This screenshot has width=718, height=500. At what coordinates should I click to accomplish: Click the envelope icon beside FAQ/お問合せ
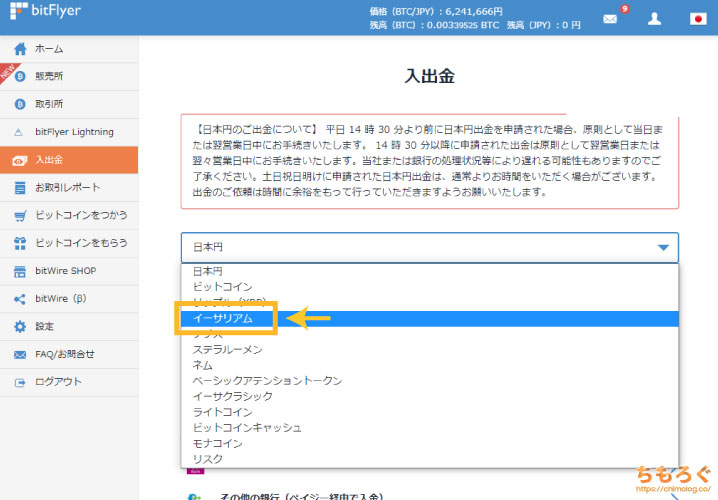click(20, 355)
